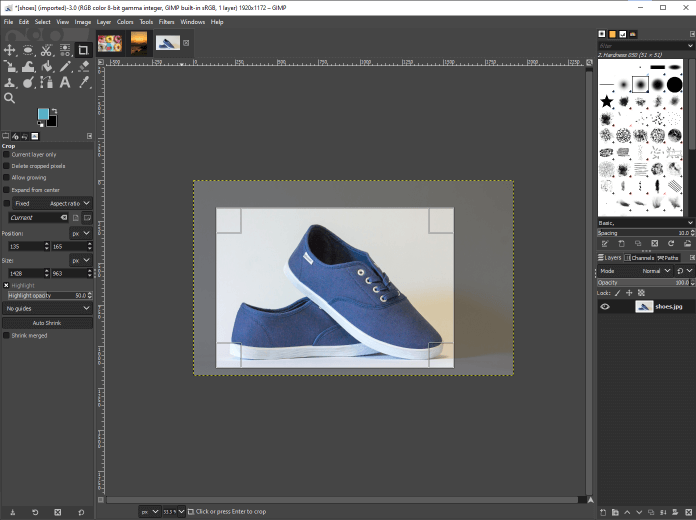This screenshot has width=696, height=520.
Task: Open the status bar unit px dropdown
Action: tap(149, 512)
